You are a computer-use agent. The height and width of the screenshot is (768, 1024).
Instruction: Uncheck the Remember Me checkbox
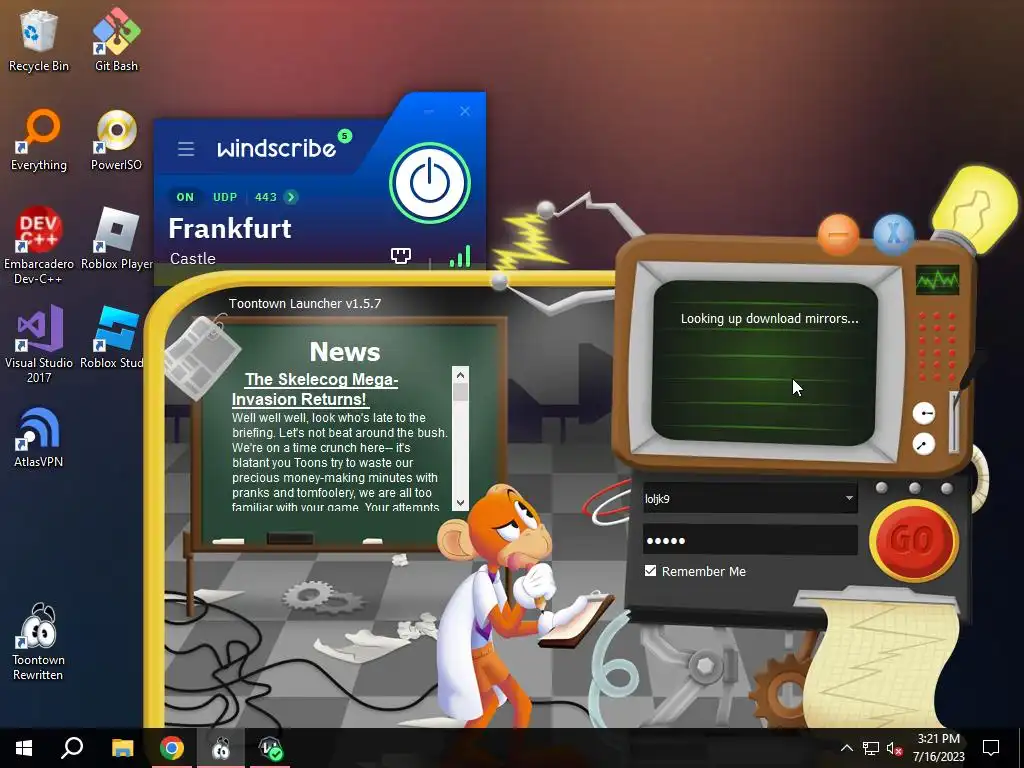point(650,571)
